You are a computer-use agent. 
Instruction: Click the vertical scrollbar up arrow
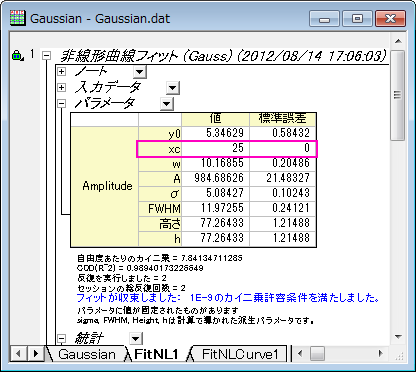tap(398, 42)
